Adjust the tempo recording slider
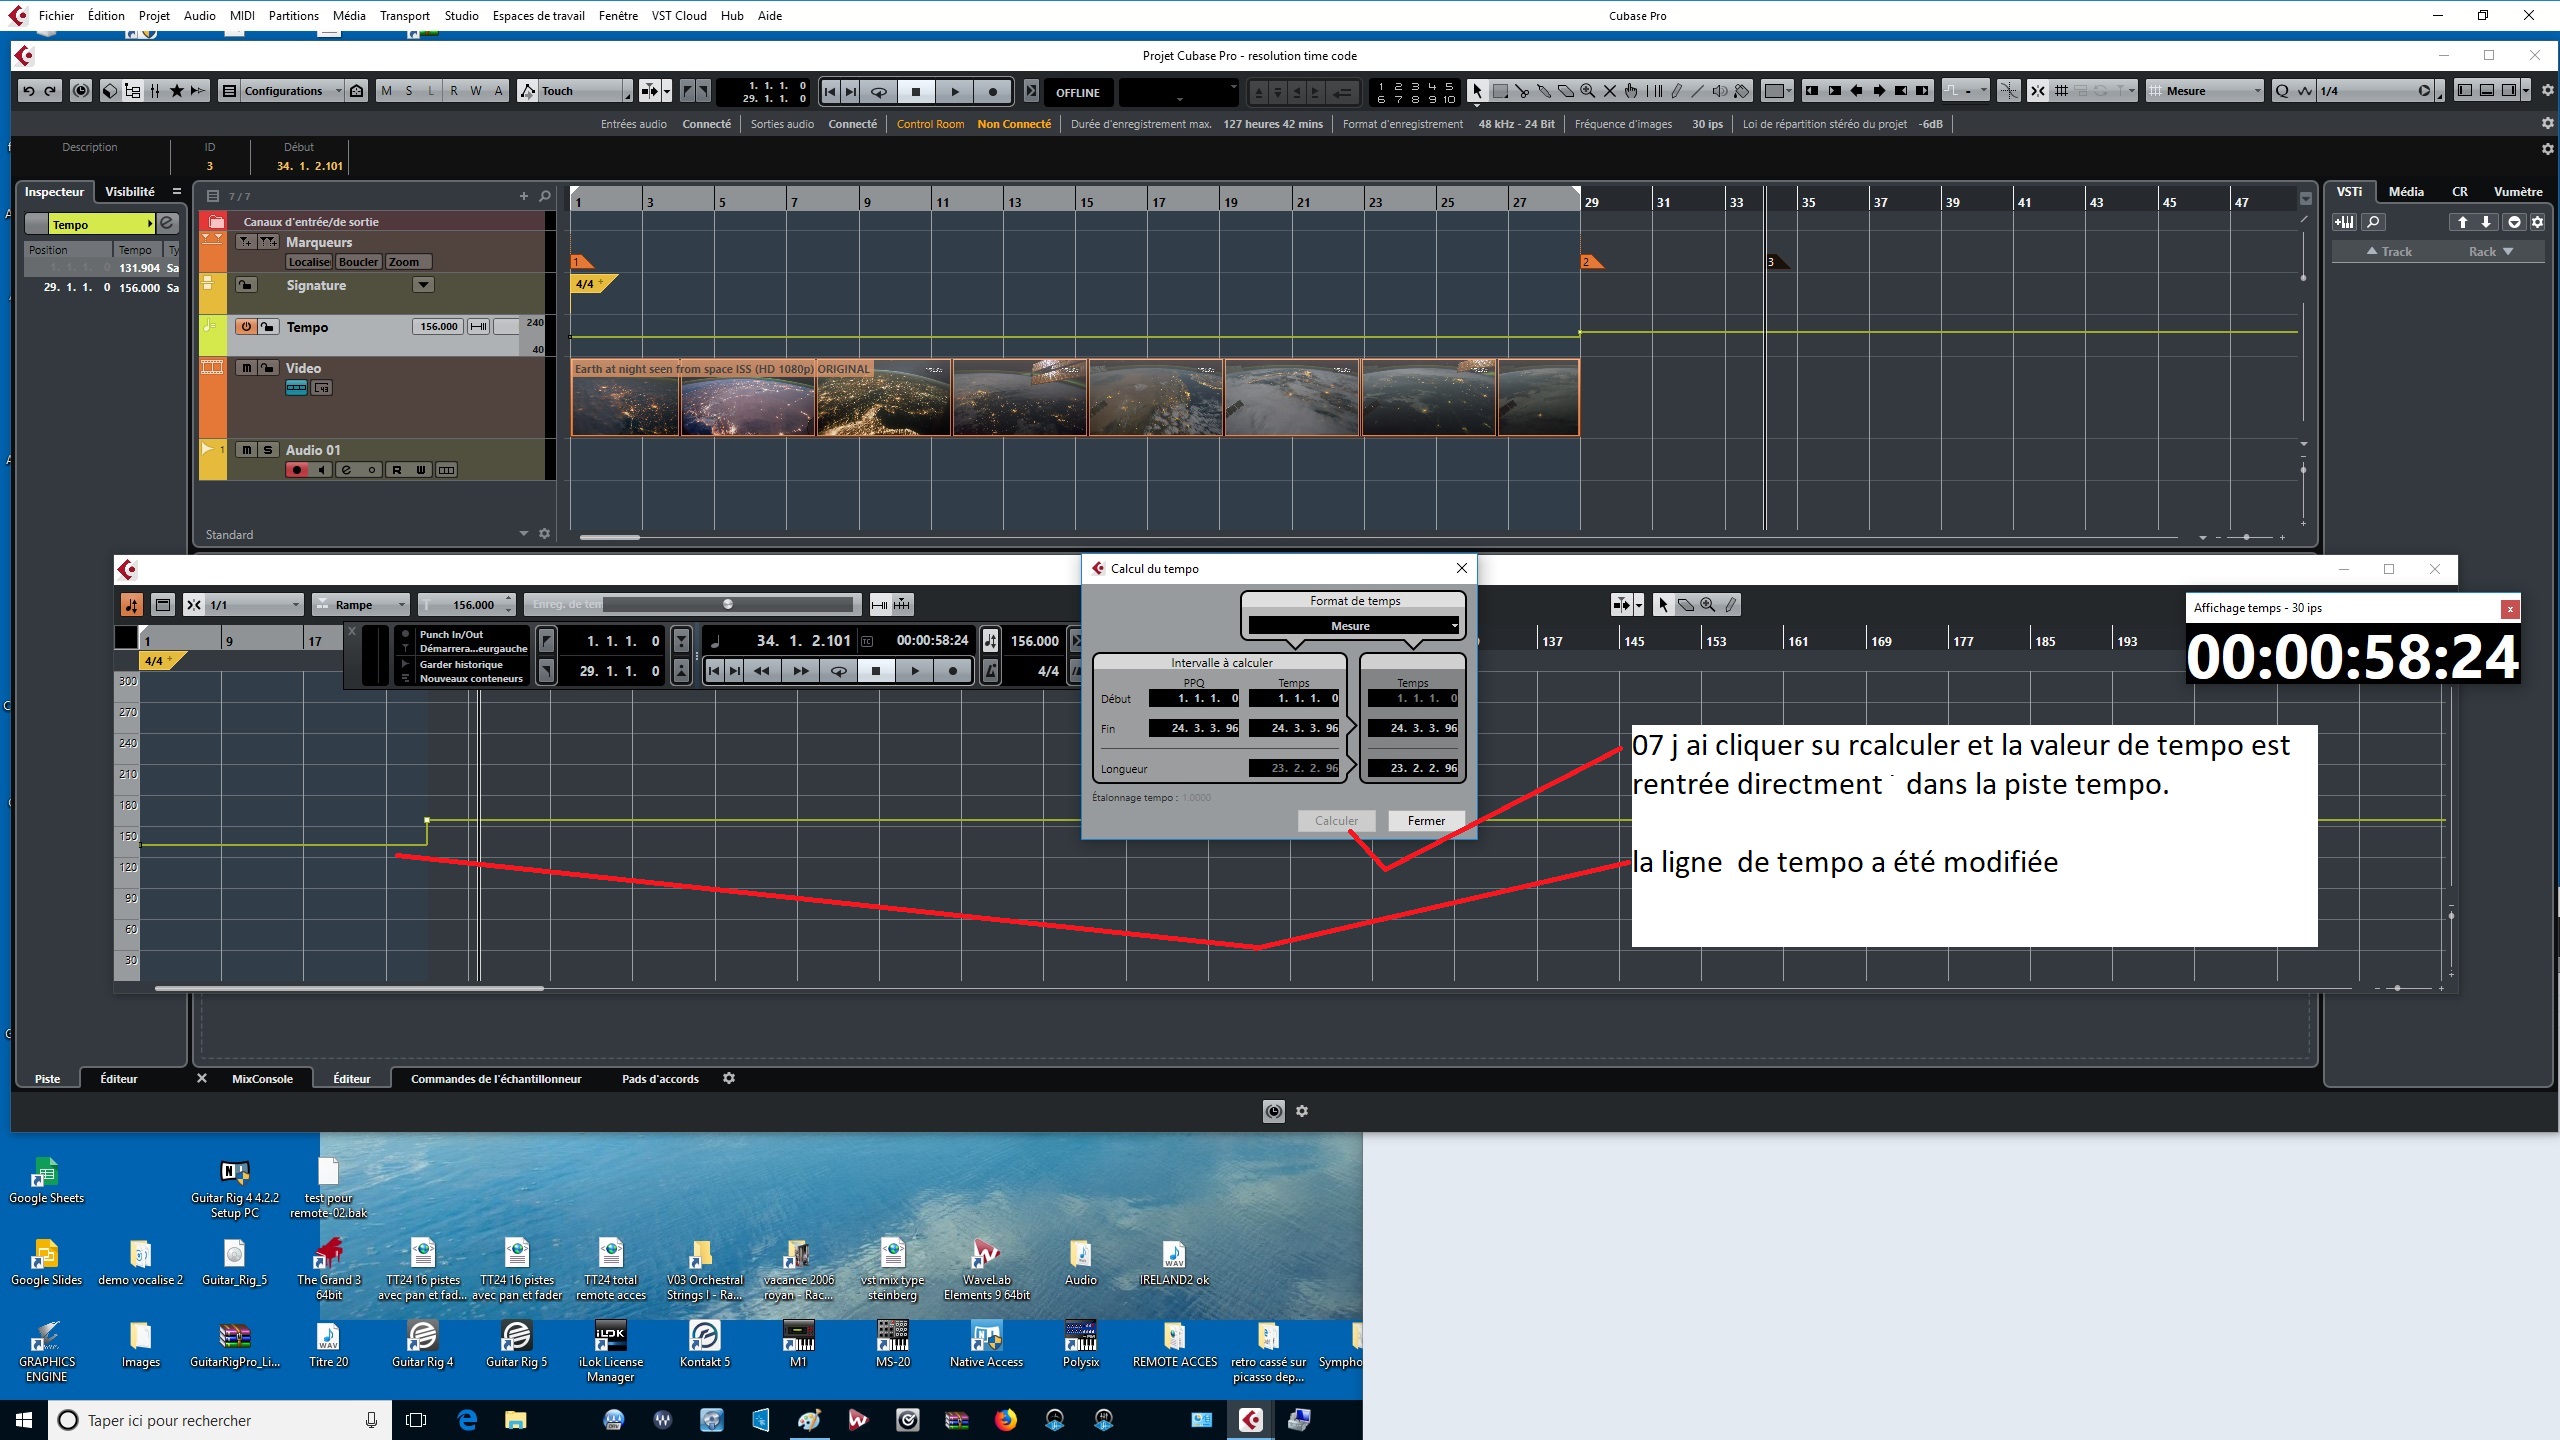This screenshot has height=1440, width=2560. coord(728,604)
